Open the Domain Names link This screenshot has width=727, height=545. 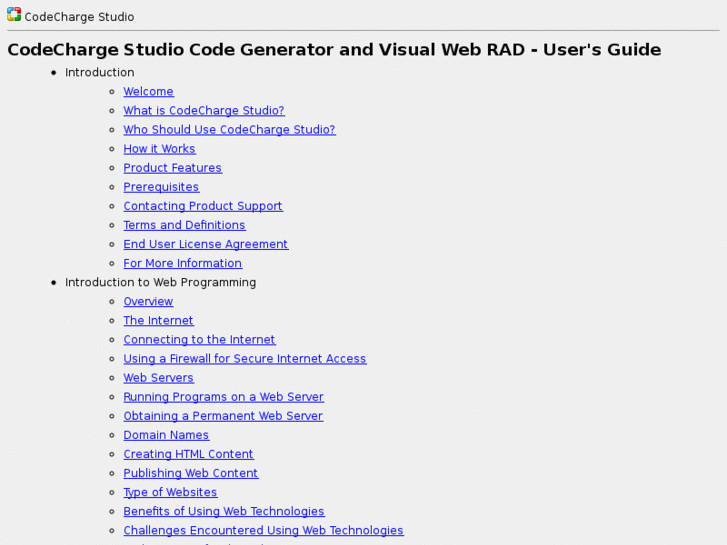pos(166,435)
